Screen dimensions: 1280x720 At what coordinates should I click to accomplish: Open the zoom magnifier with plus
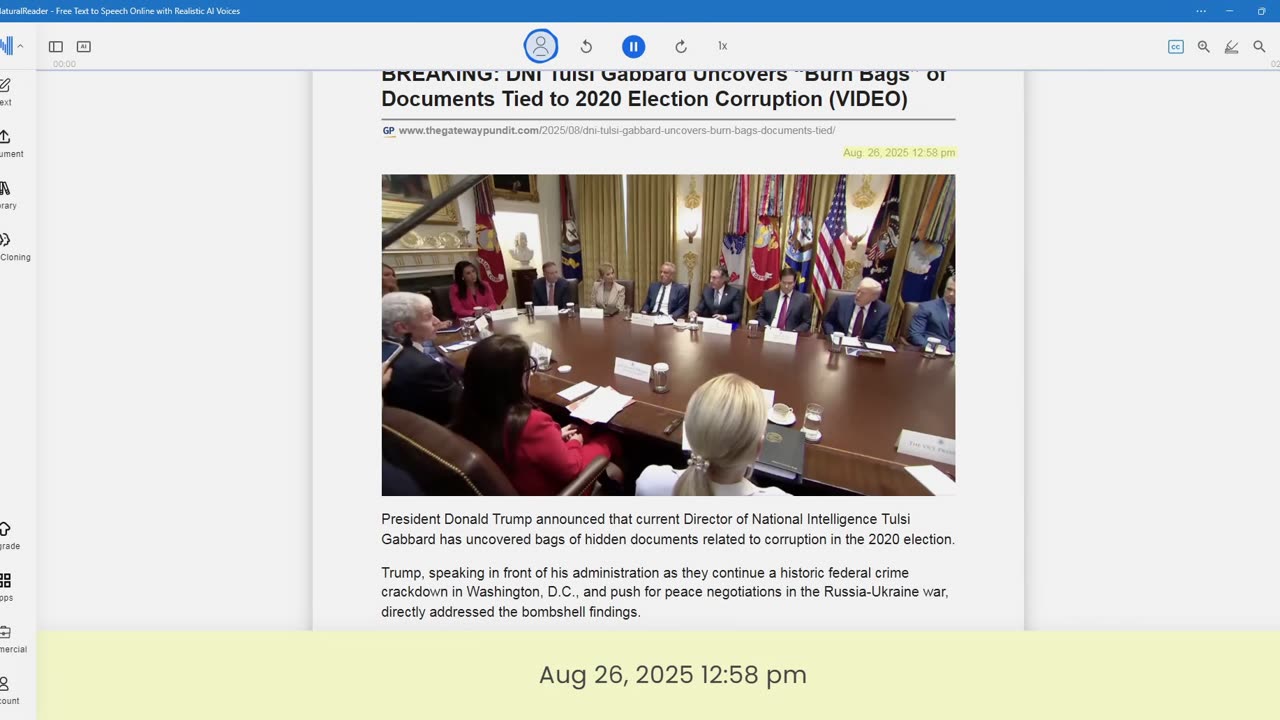pyautogui.click(x=1204, y=46)
